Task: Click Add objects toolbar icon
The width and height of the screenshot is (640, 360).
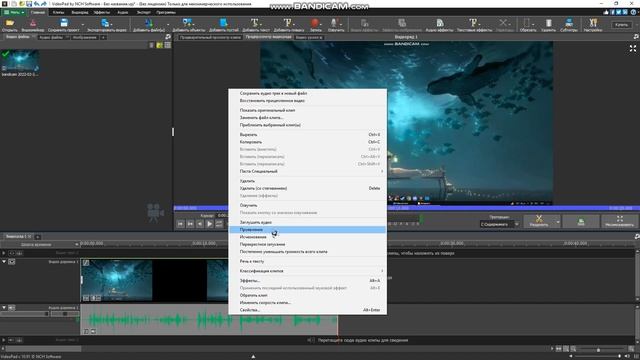Action: pyautogui.click(x=188, y=24)
